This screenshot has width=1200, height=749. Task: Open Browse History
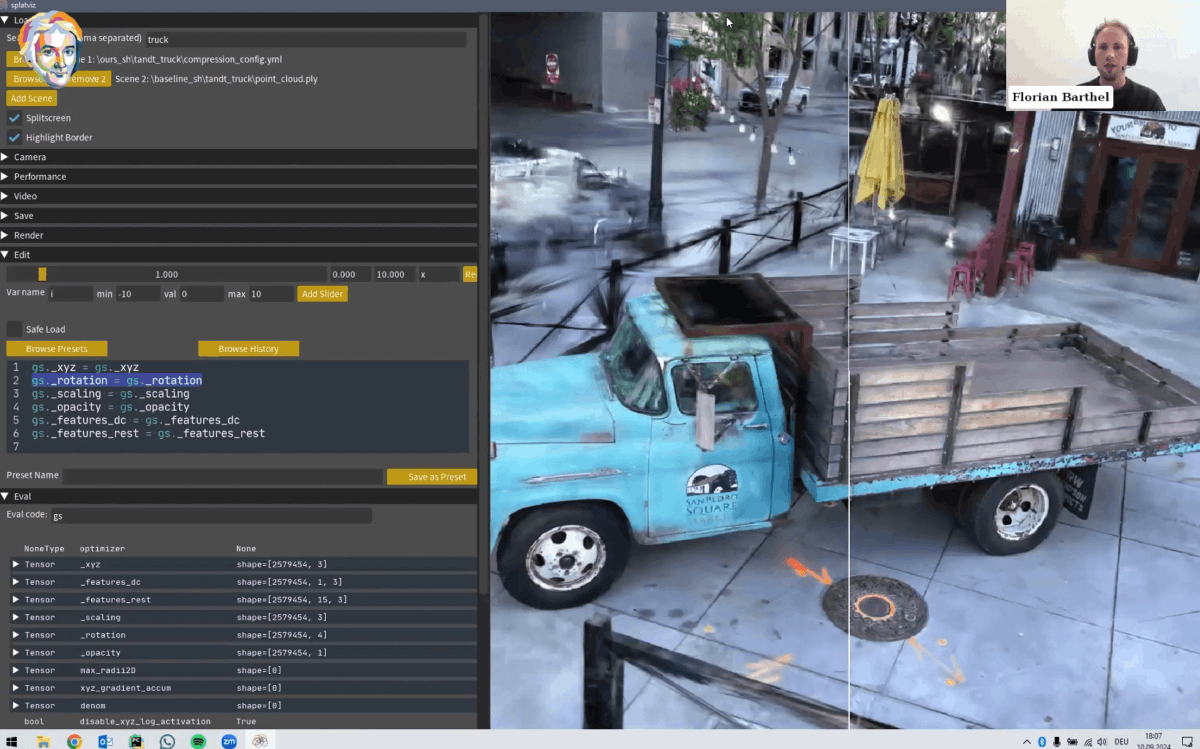[x=248, y=349]
